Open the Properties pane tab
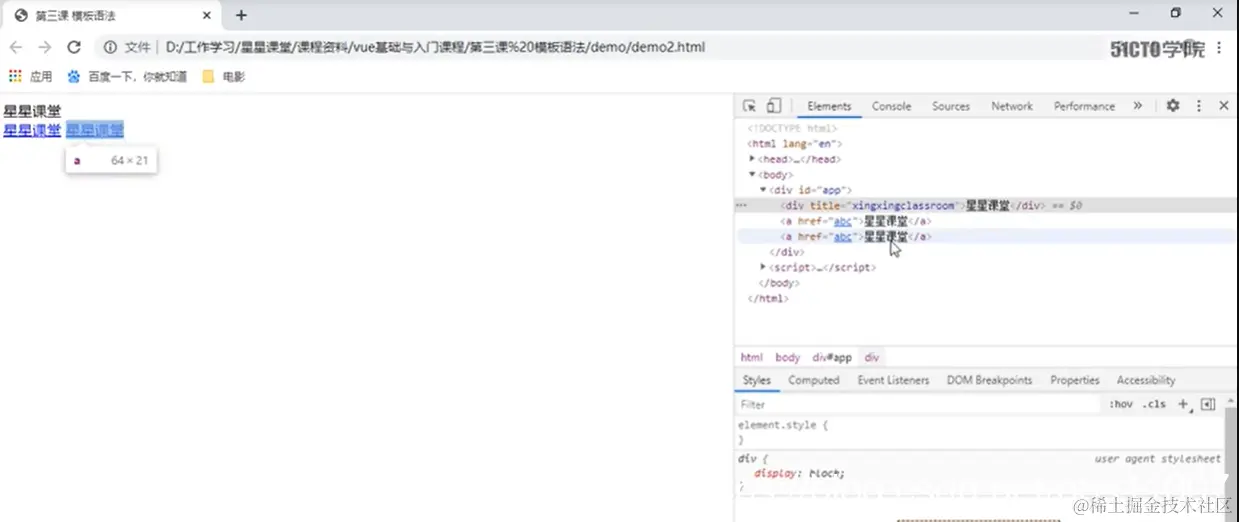Screen dimensions: 1239x522 click(1075, 380)
